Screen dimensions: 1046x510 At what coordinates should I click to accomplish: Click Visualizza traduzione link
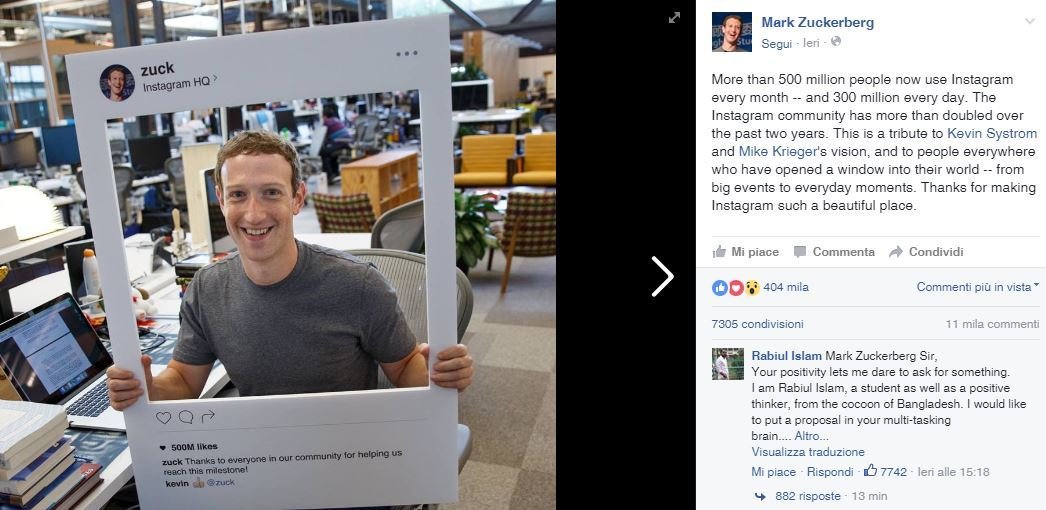click(808, 452)
